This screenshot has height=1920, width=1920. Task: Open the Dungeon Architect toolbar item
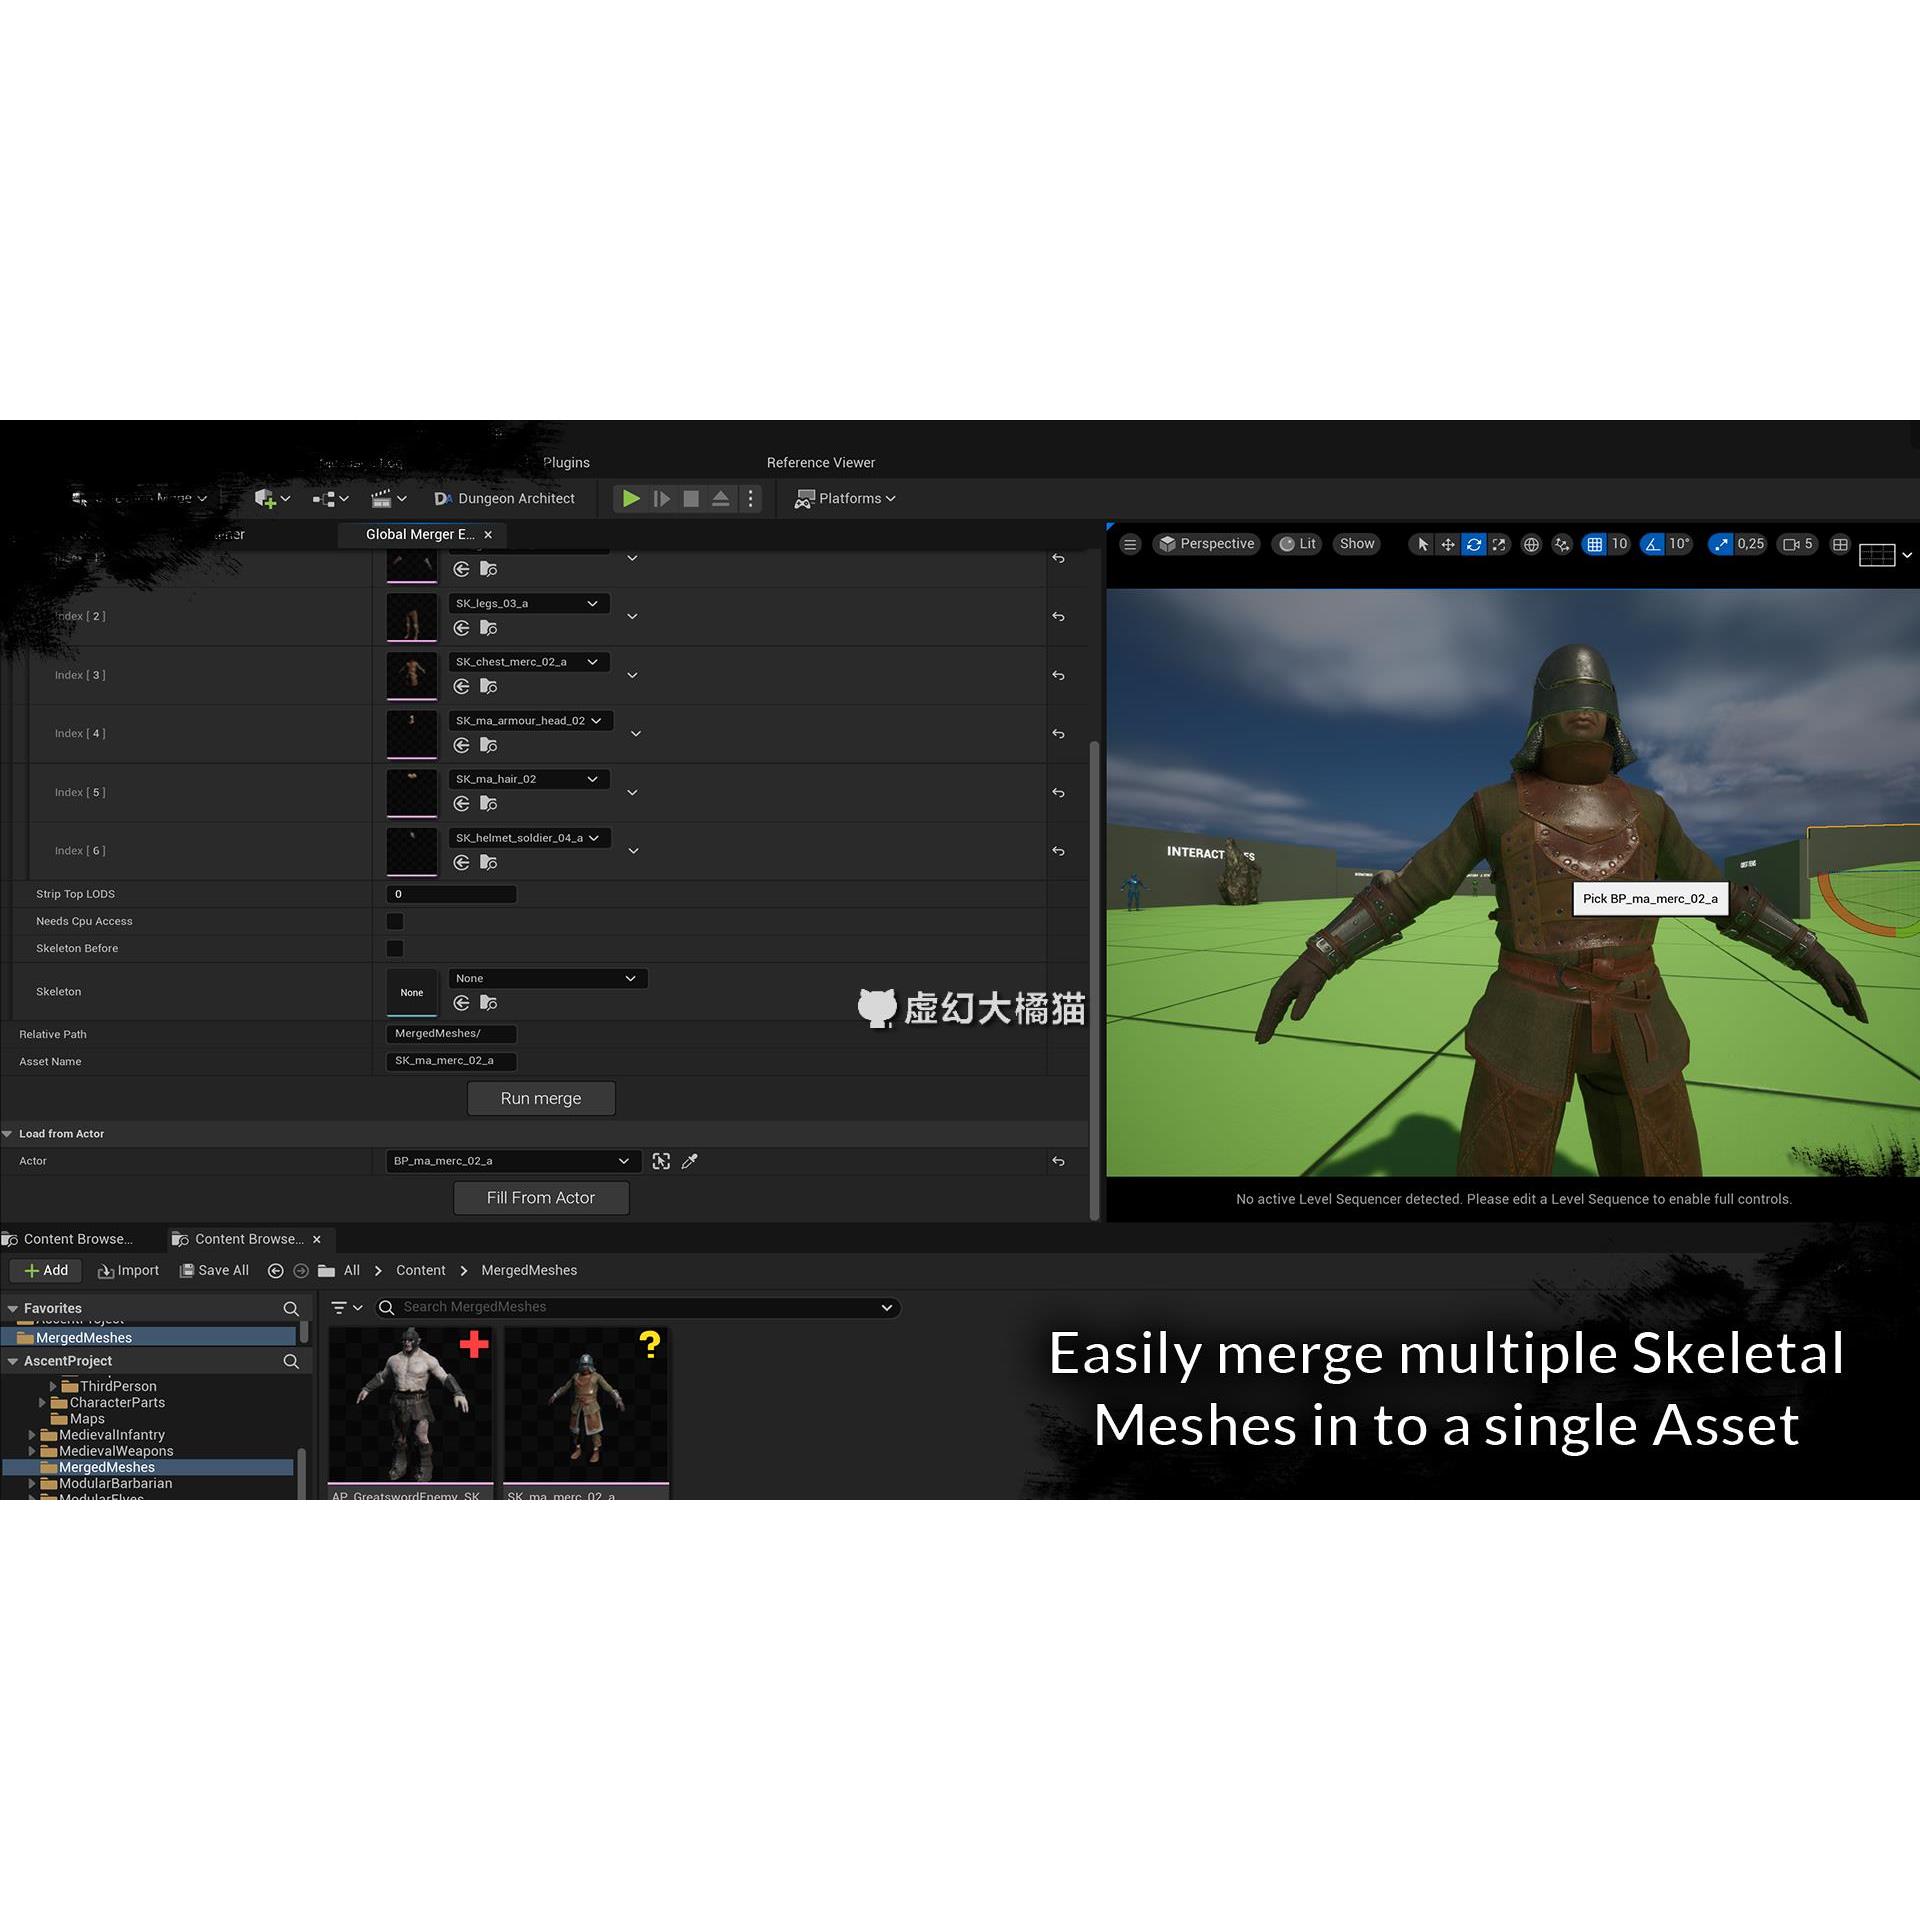tap(505, 498)
